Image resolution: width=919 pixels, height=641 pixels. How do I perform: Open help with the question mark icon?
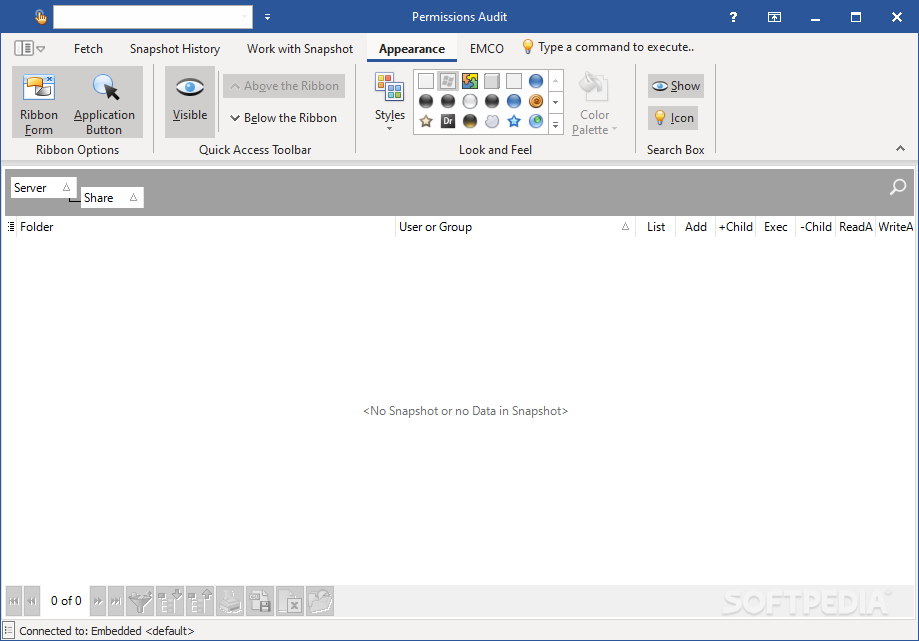[x=733, y=17]
